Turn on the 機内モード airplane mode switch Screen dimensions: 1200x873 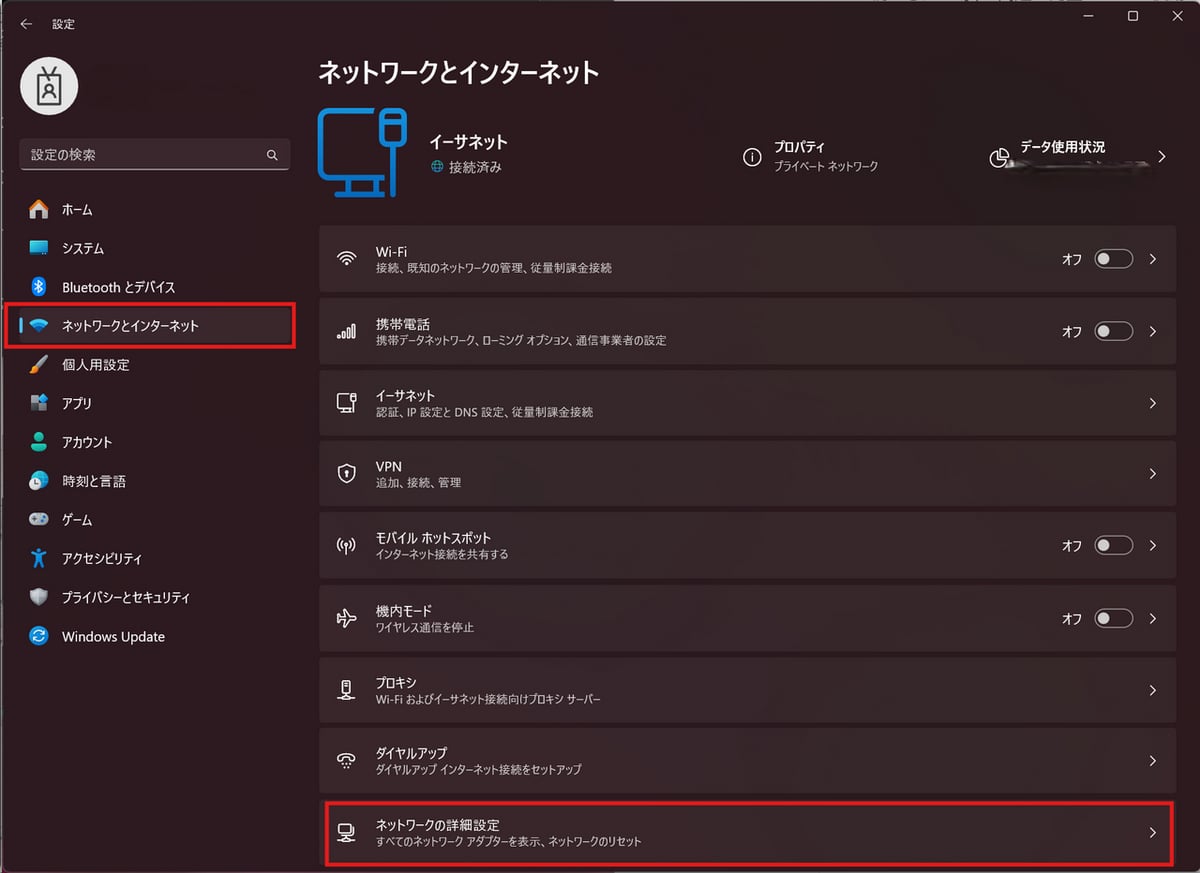[1113, 619]
